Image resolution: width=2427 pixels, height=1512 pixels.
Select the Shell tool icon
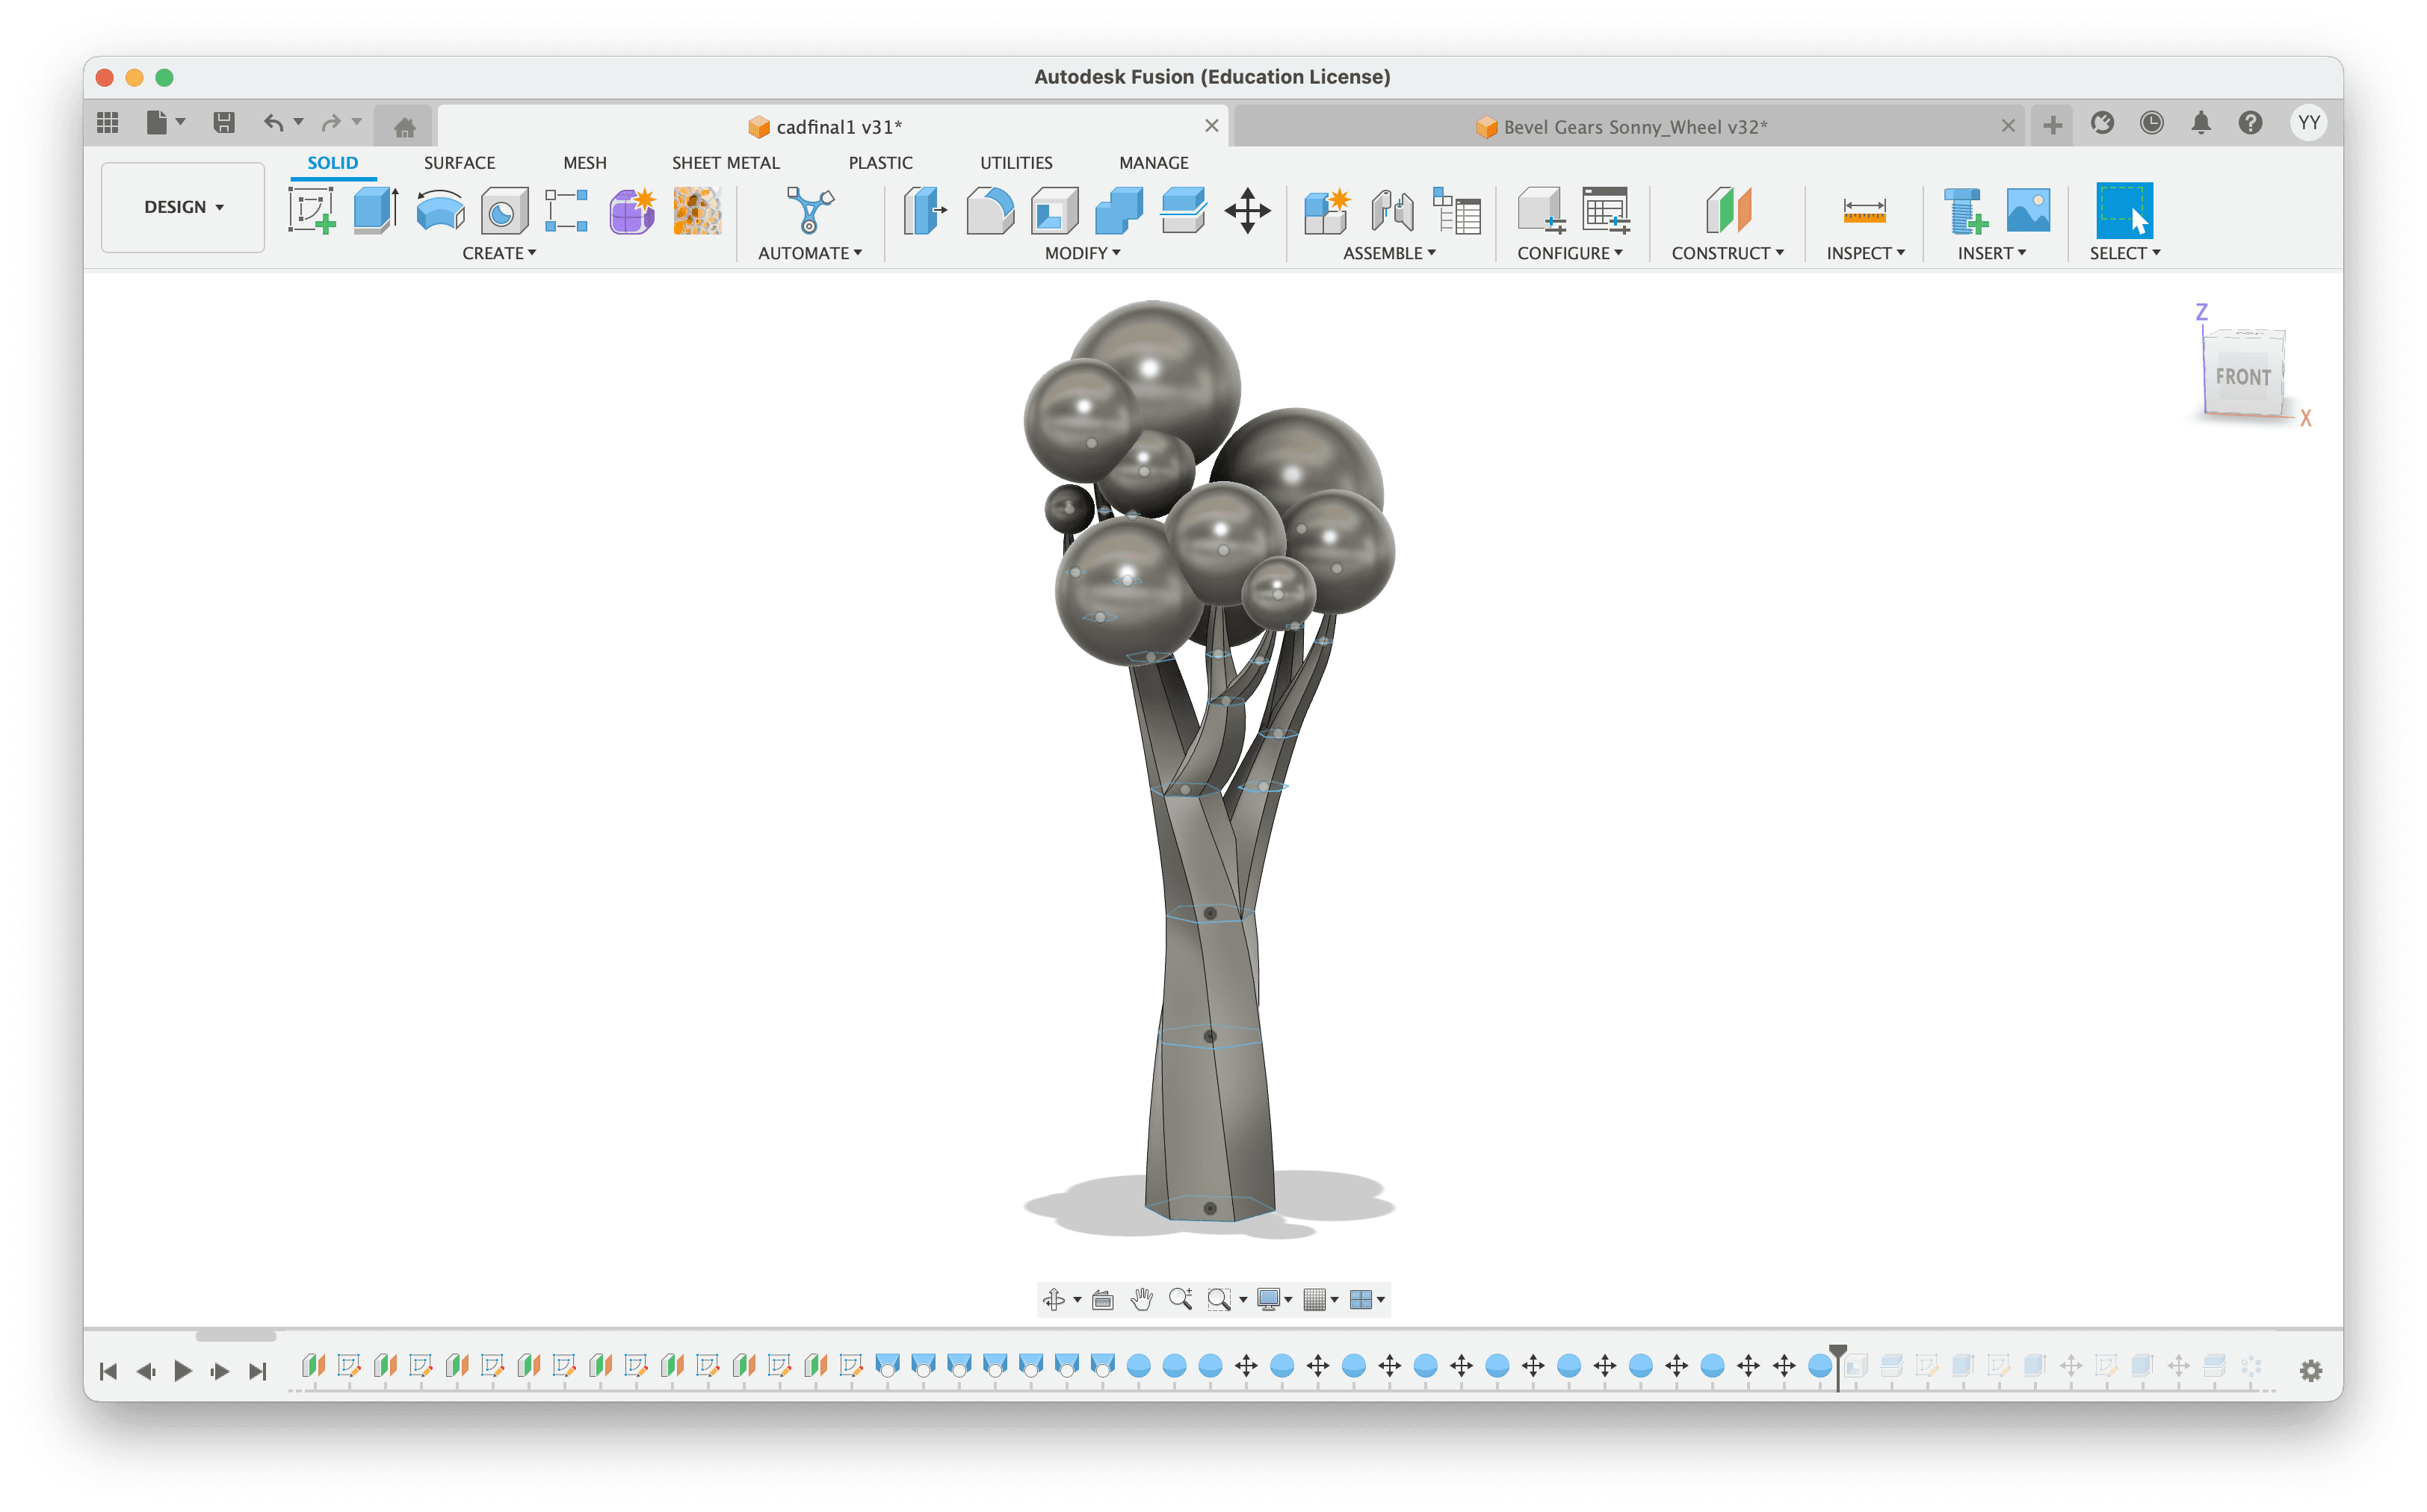(x=1055, y=210)
